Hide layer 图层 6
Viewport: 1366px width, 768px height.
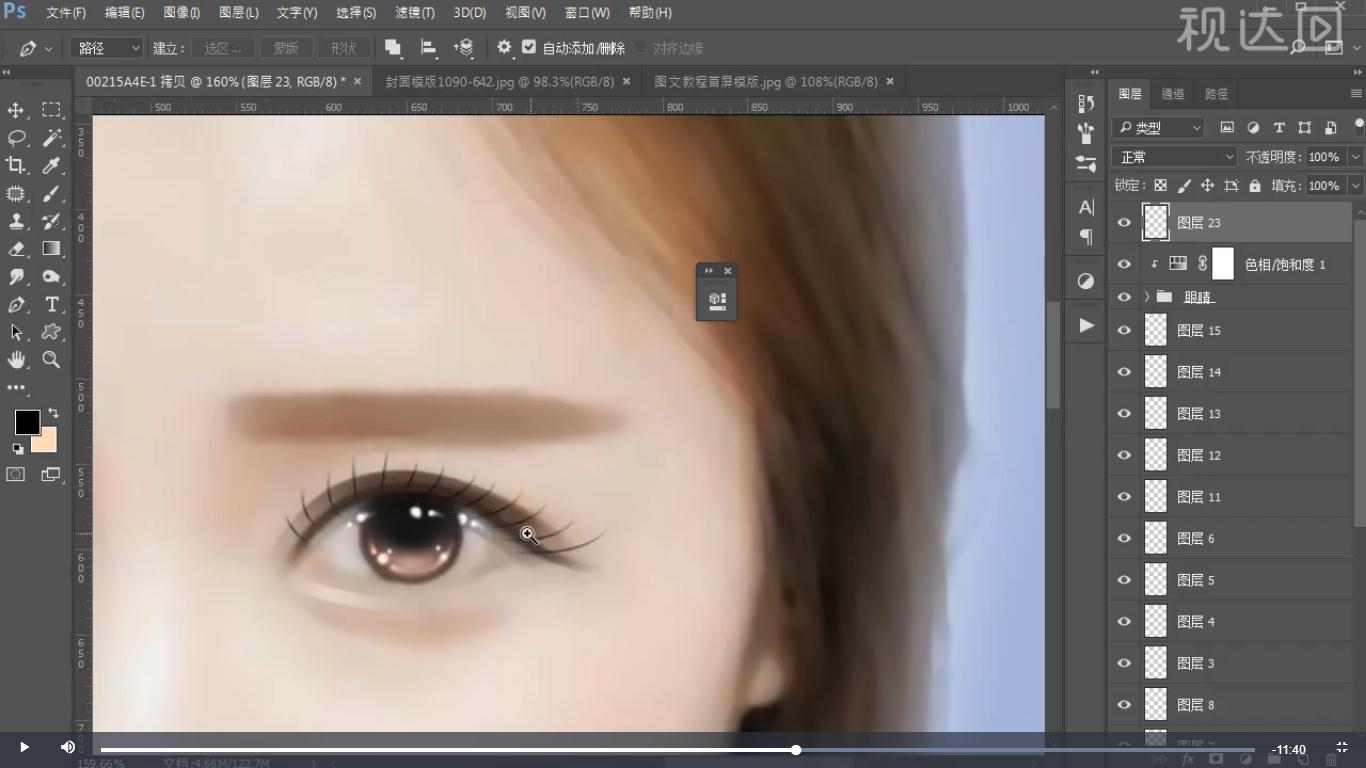1124,538
